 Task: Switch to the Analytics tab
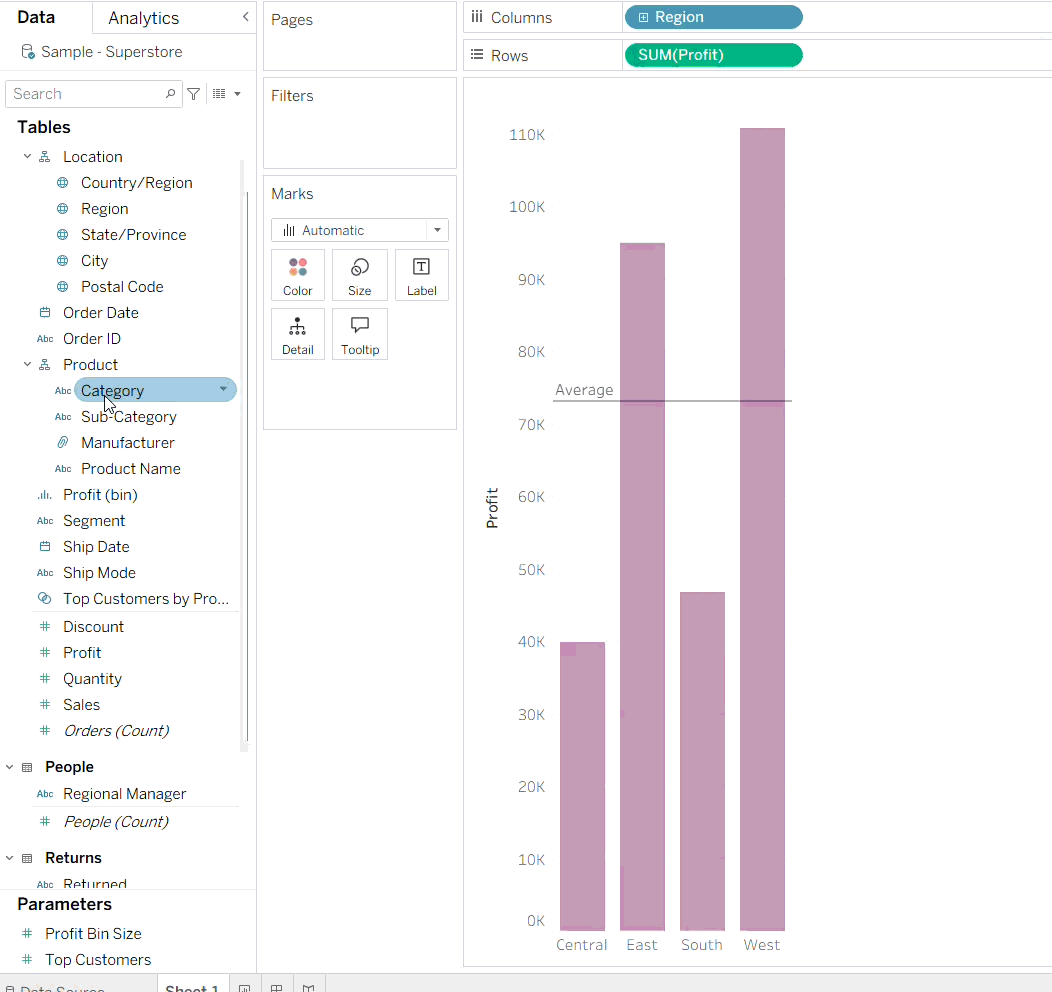click(143, 18)
